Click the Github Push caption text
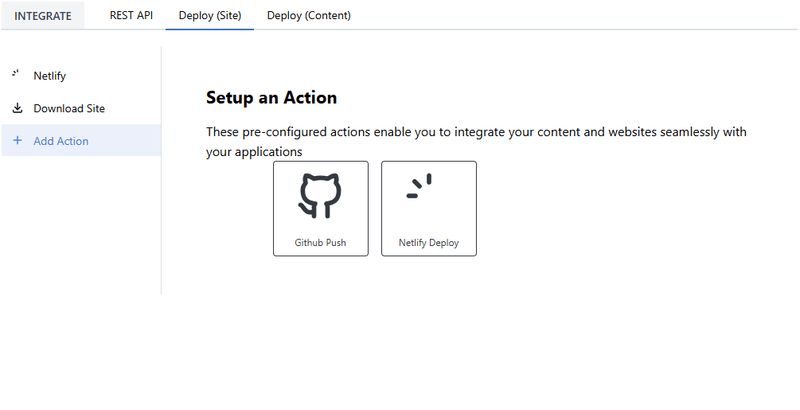This screenshot has width=800, height=410. pyautogui.click(x=320, y=243)
